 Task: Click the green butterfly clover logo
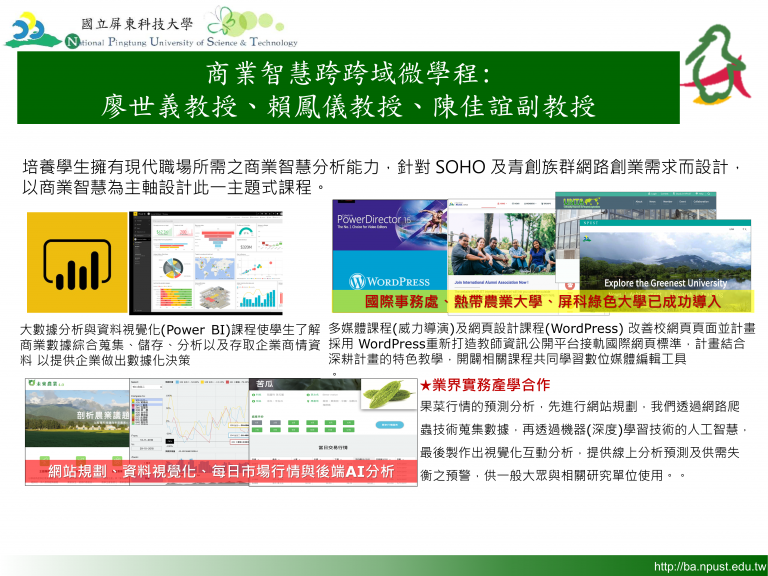tap(243, 22)
